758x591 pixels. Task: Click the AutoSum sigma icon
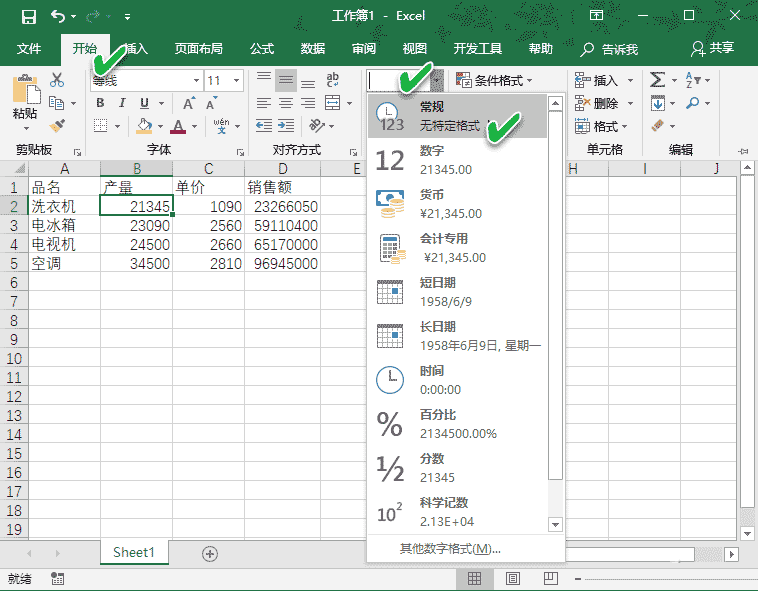(657, 80)
